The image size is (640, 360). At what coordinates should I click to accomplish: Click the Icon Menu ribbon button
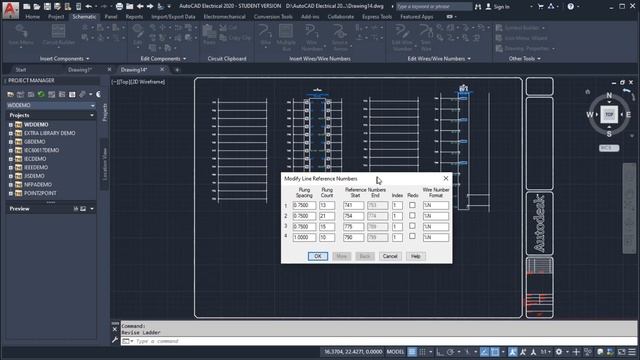click(21, 36)
